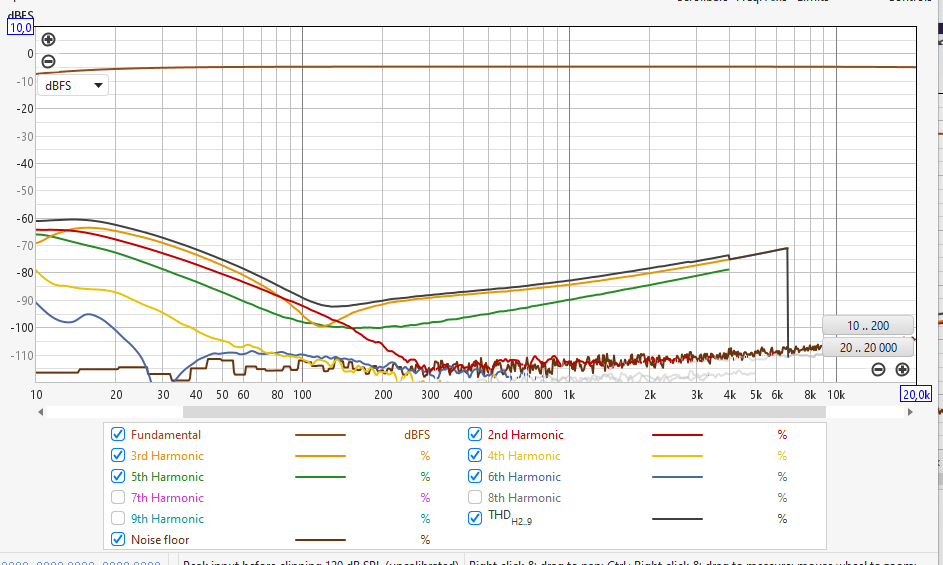Enable the 8th Harmonic trace
The width and height of the screenshot is (943, 565).
pos(475,498)
